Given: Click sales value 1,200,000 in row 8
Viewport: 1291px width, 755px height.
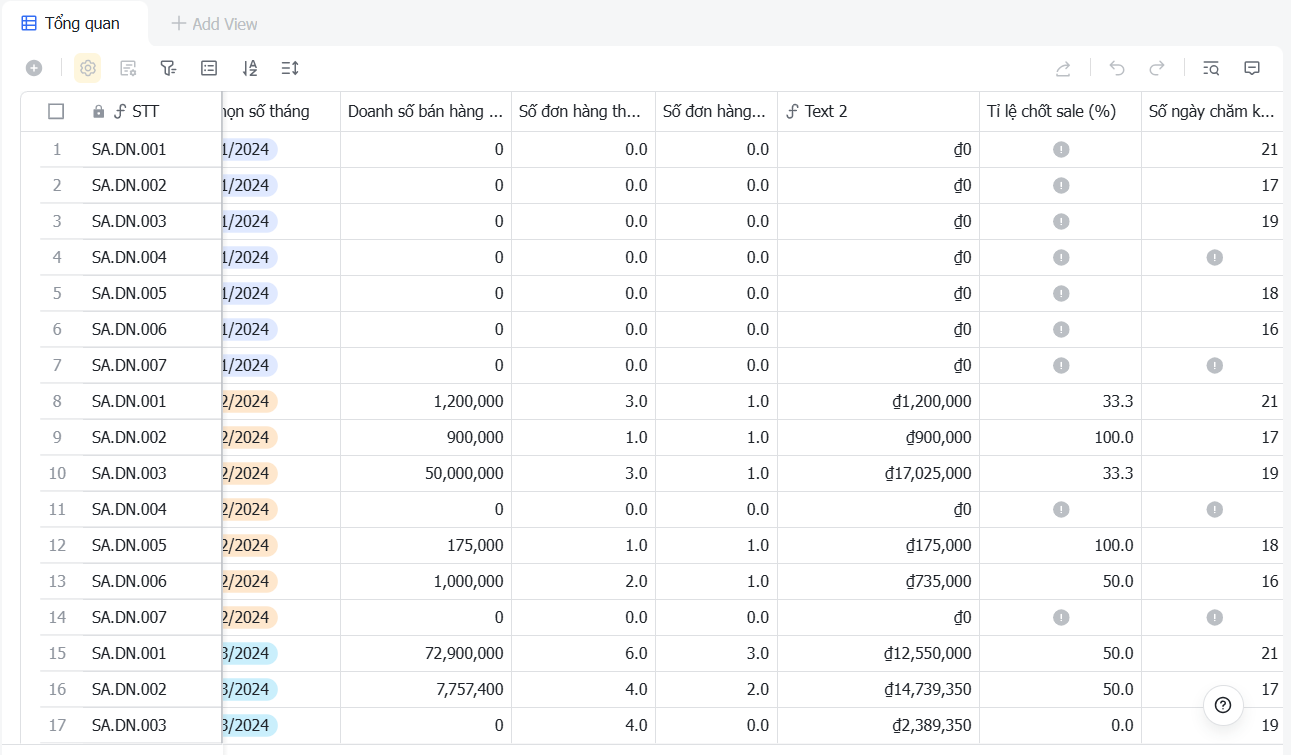Looking at the screenshot, I should point(469,401).
